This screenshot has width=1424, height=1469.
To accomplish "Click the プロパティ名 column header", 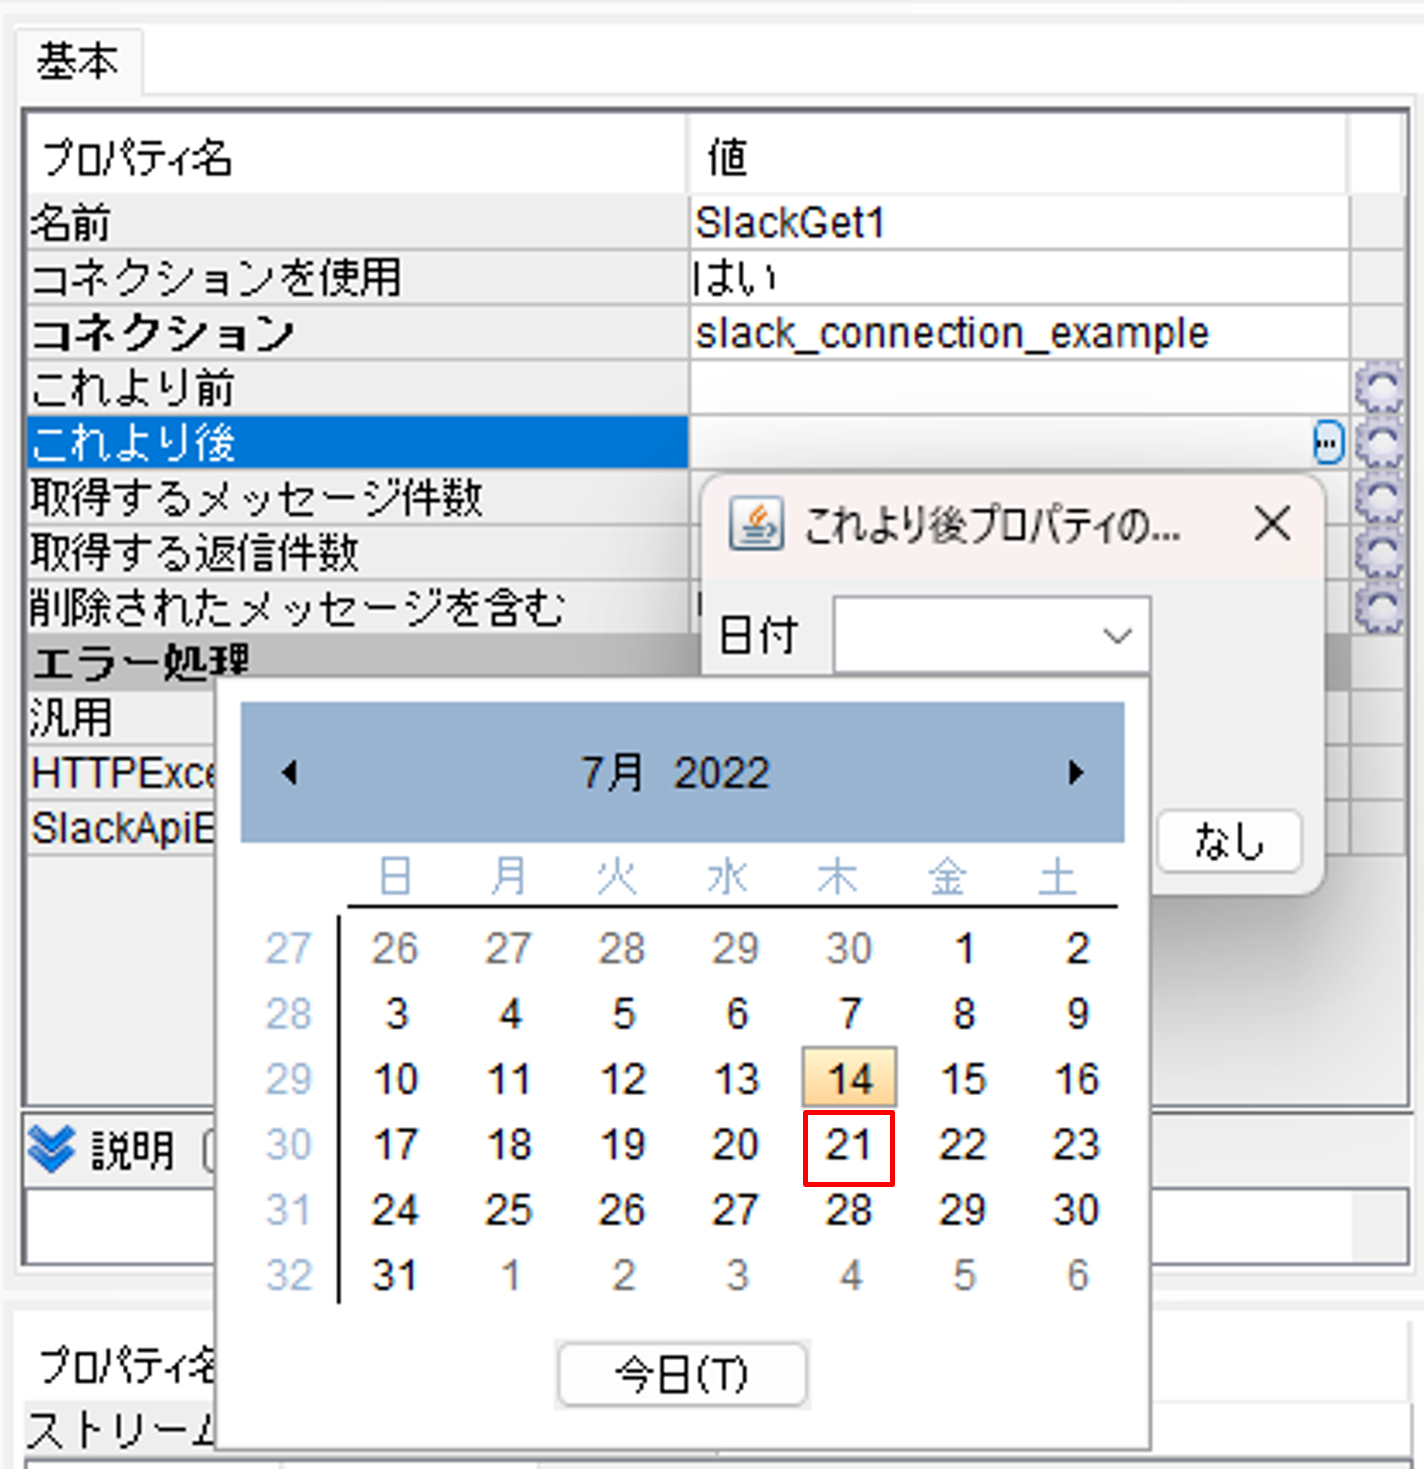I will click(357, 155).
